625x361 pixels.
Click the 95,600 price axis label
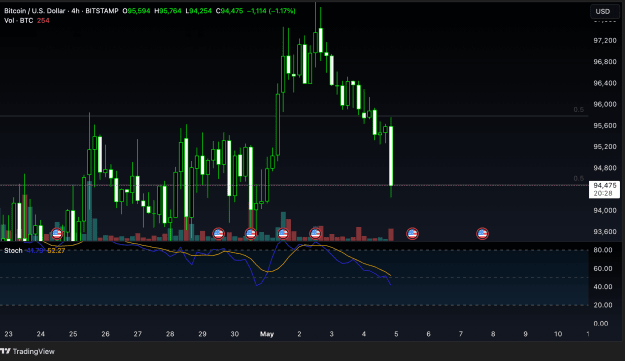(x=605, y=126)
